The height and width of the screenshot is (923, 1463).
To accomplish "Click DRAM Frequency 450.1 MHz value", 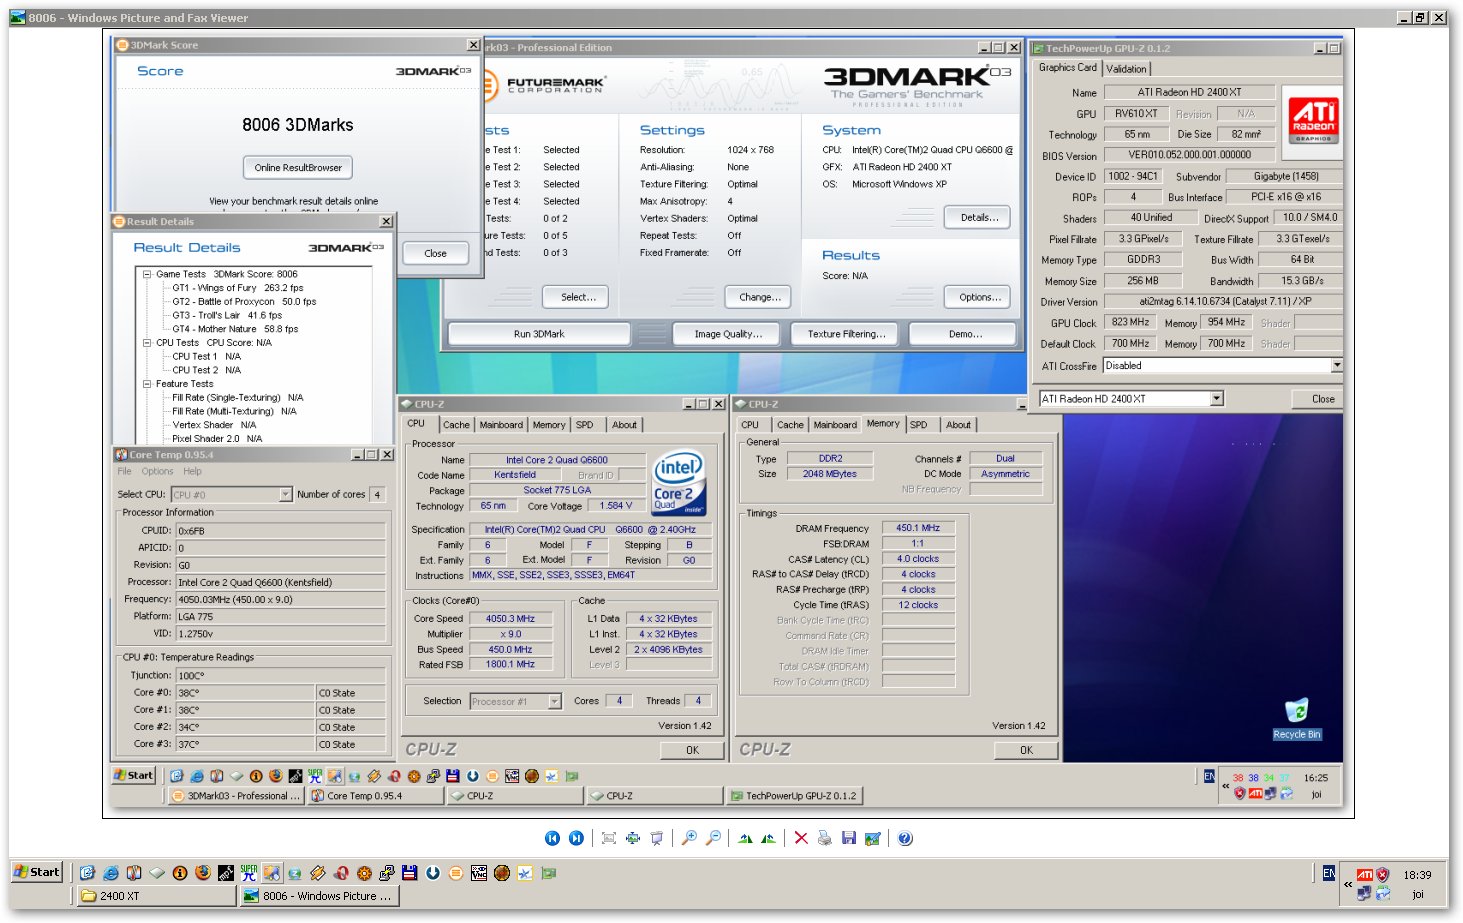I will coord(918,528).
